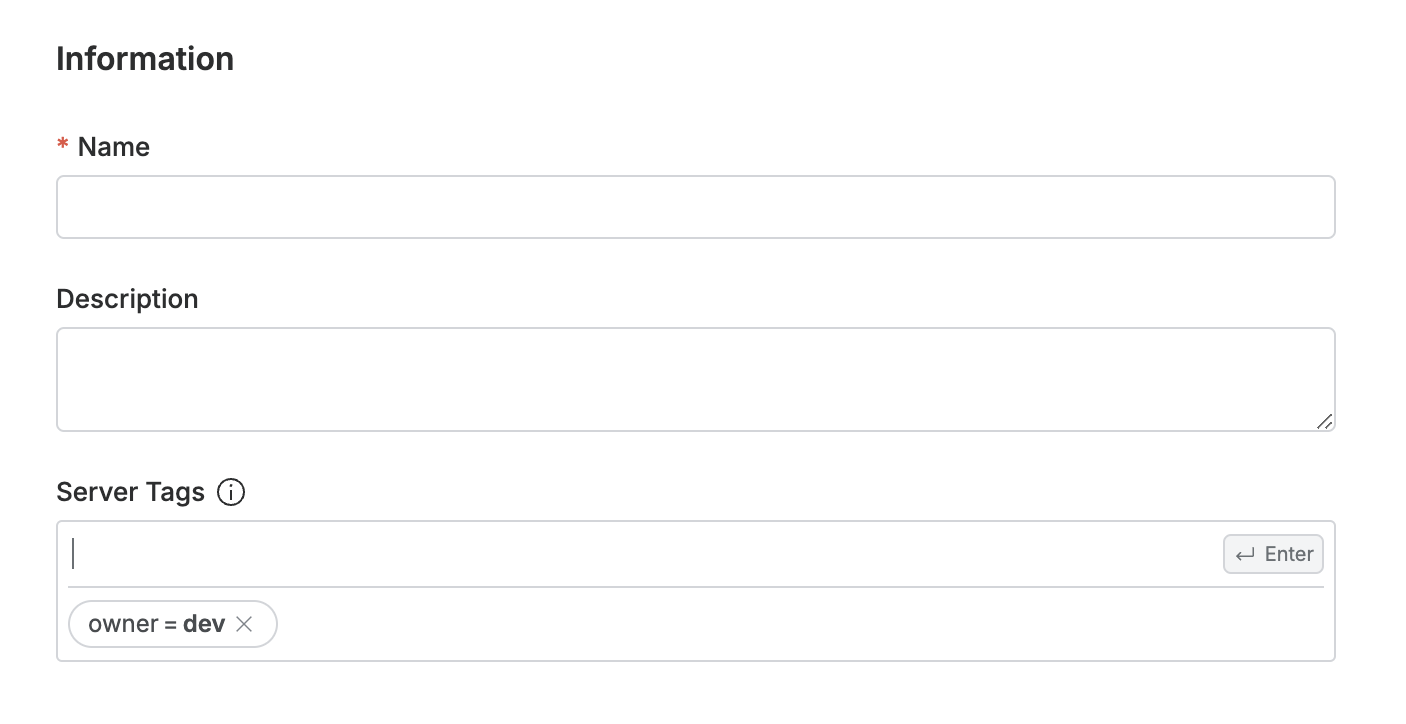Focus the Server Tags text input
The height and width of the screenshot is (724, 1406).
click(640, 554)
